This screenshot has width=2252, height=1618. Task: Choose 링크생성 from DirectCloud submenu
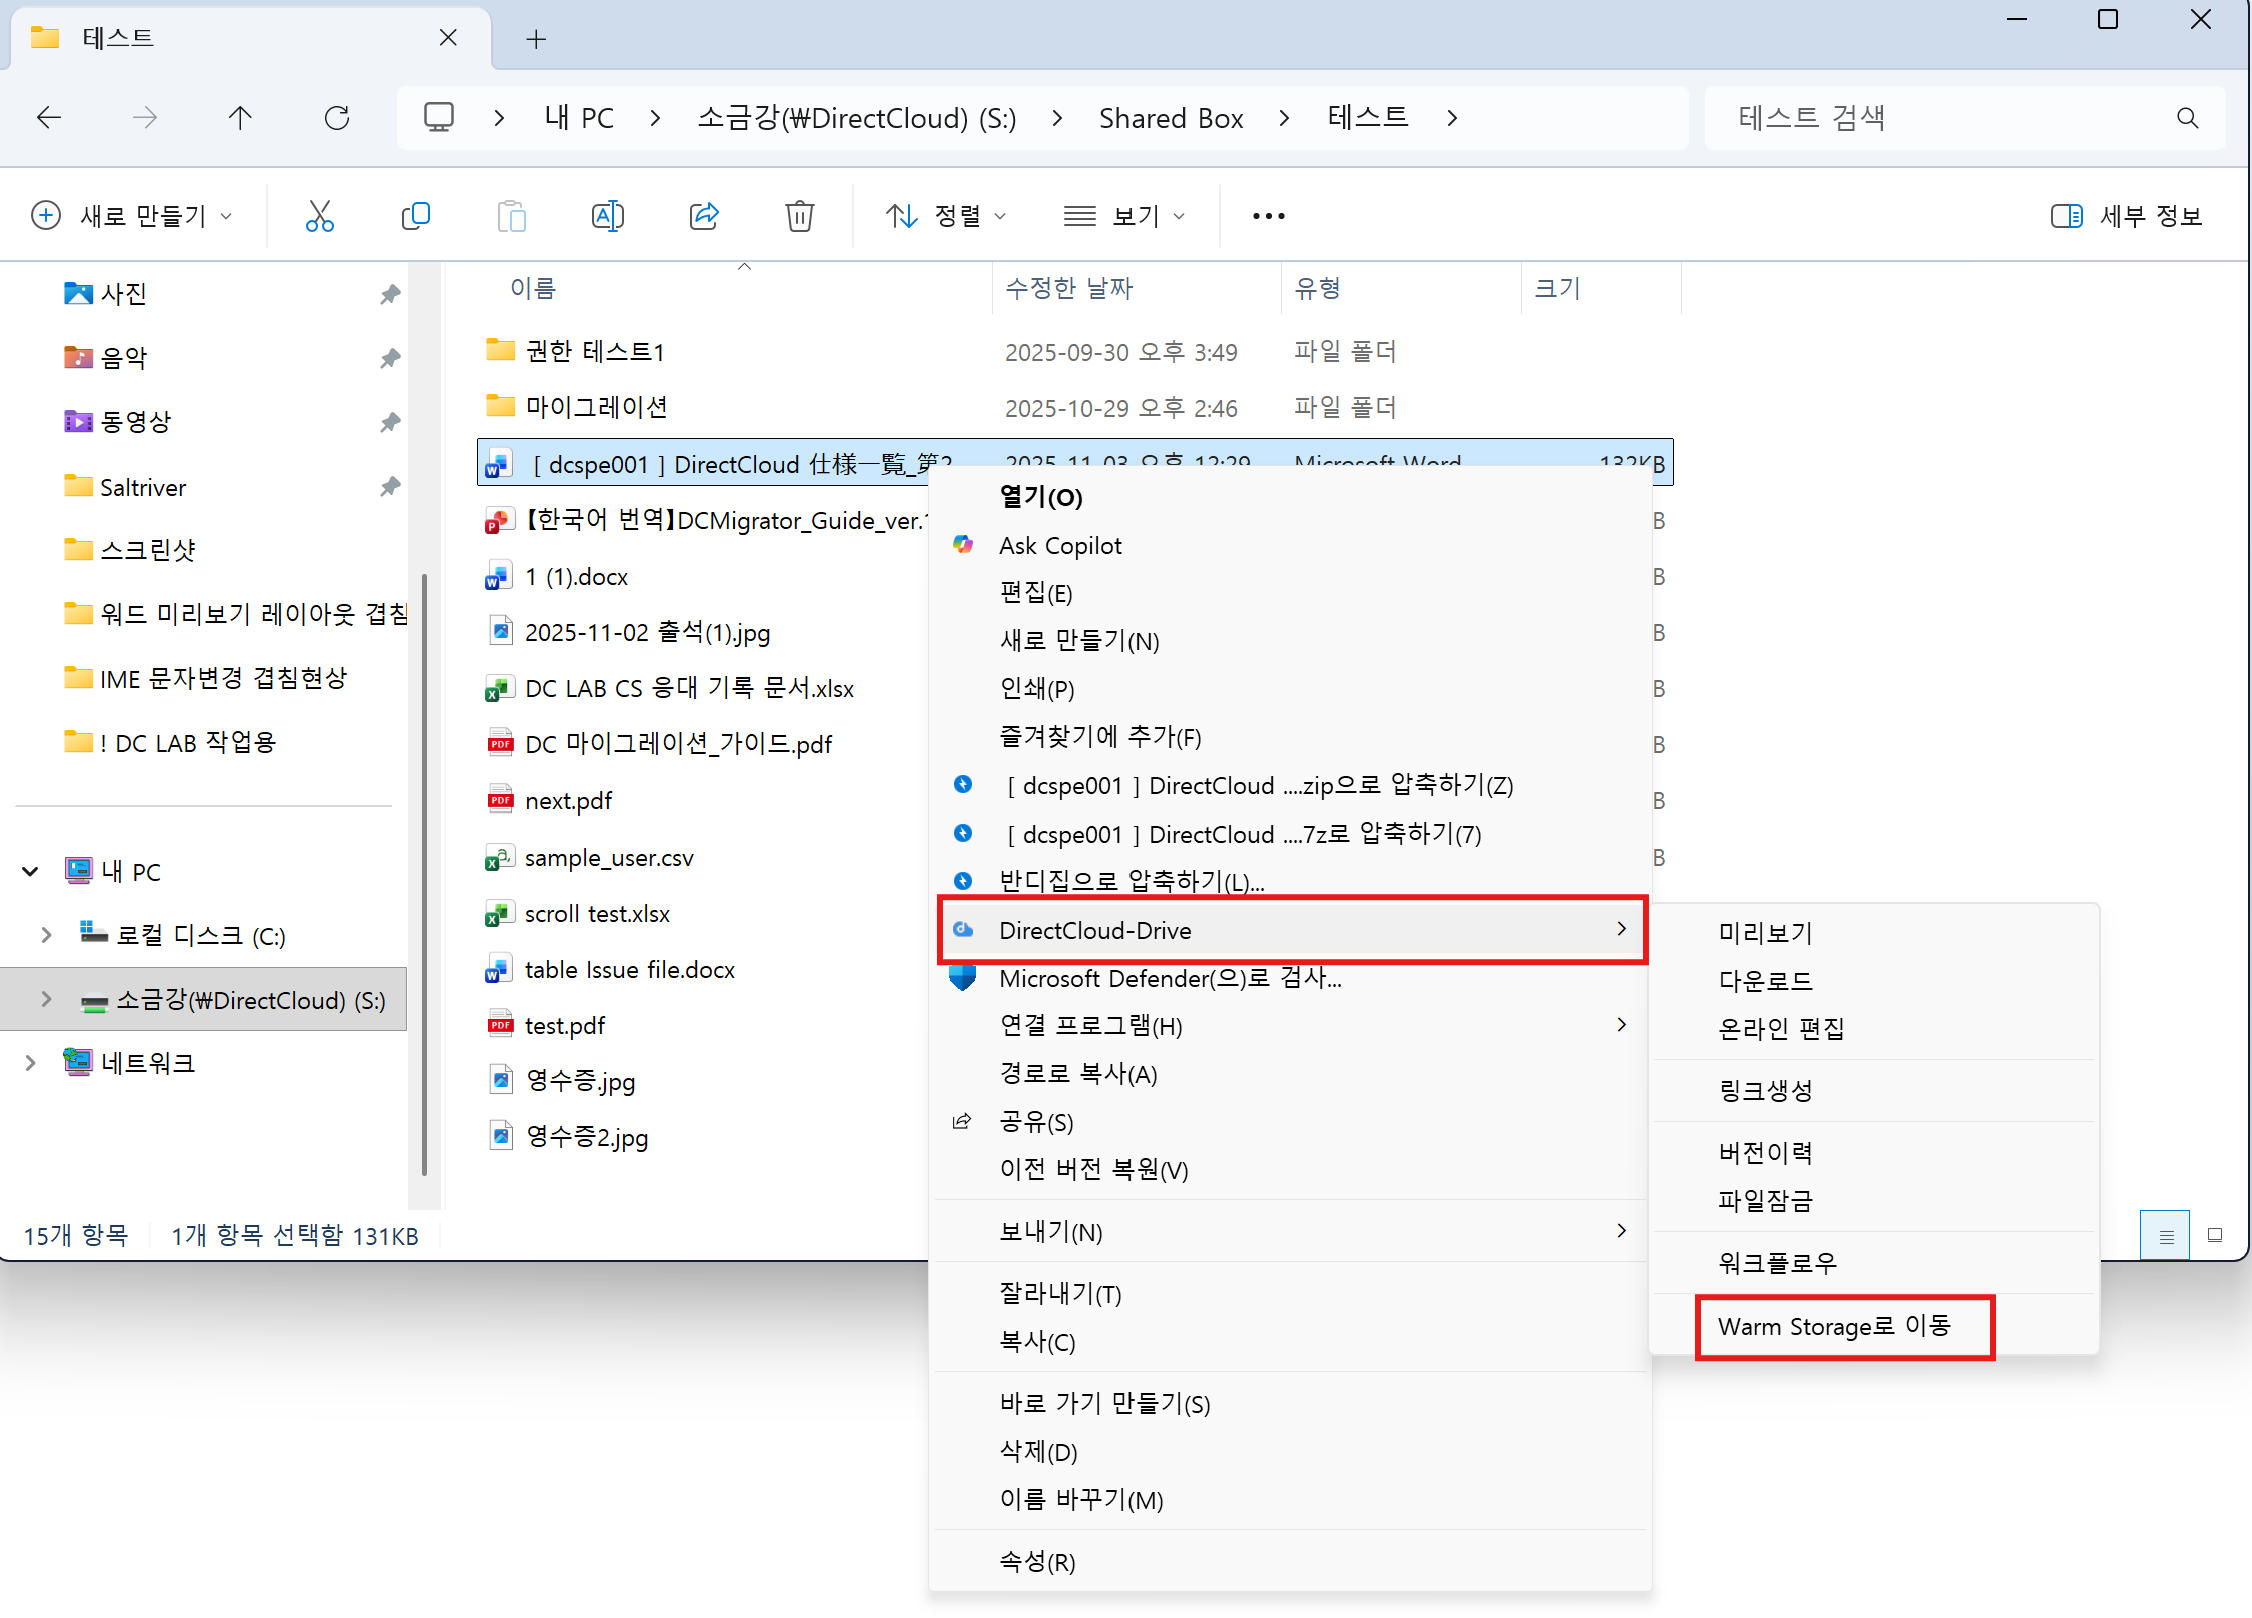click(x=1766, y=1091)
